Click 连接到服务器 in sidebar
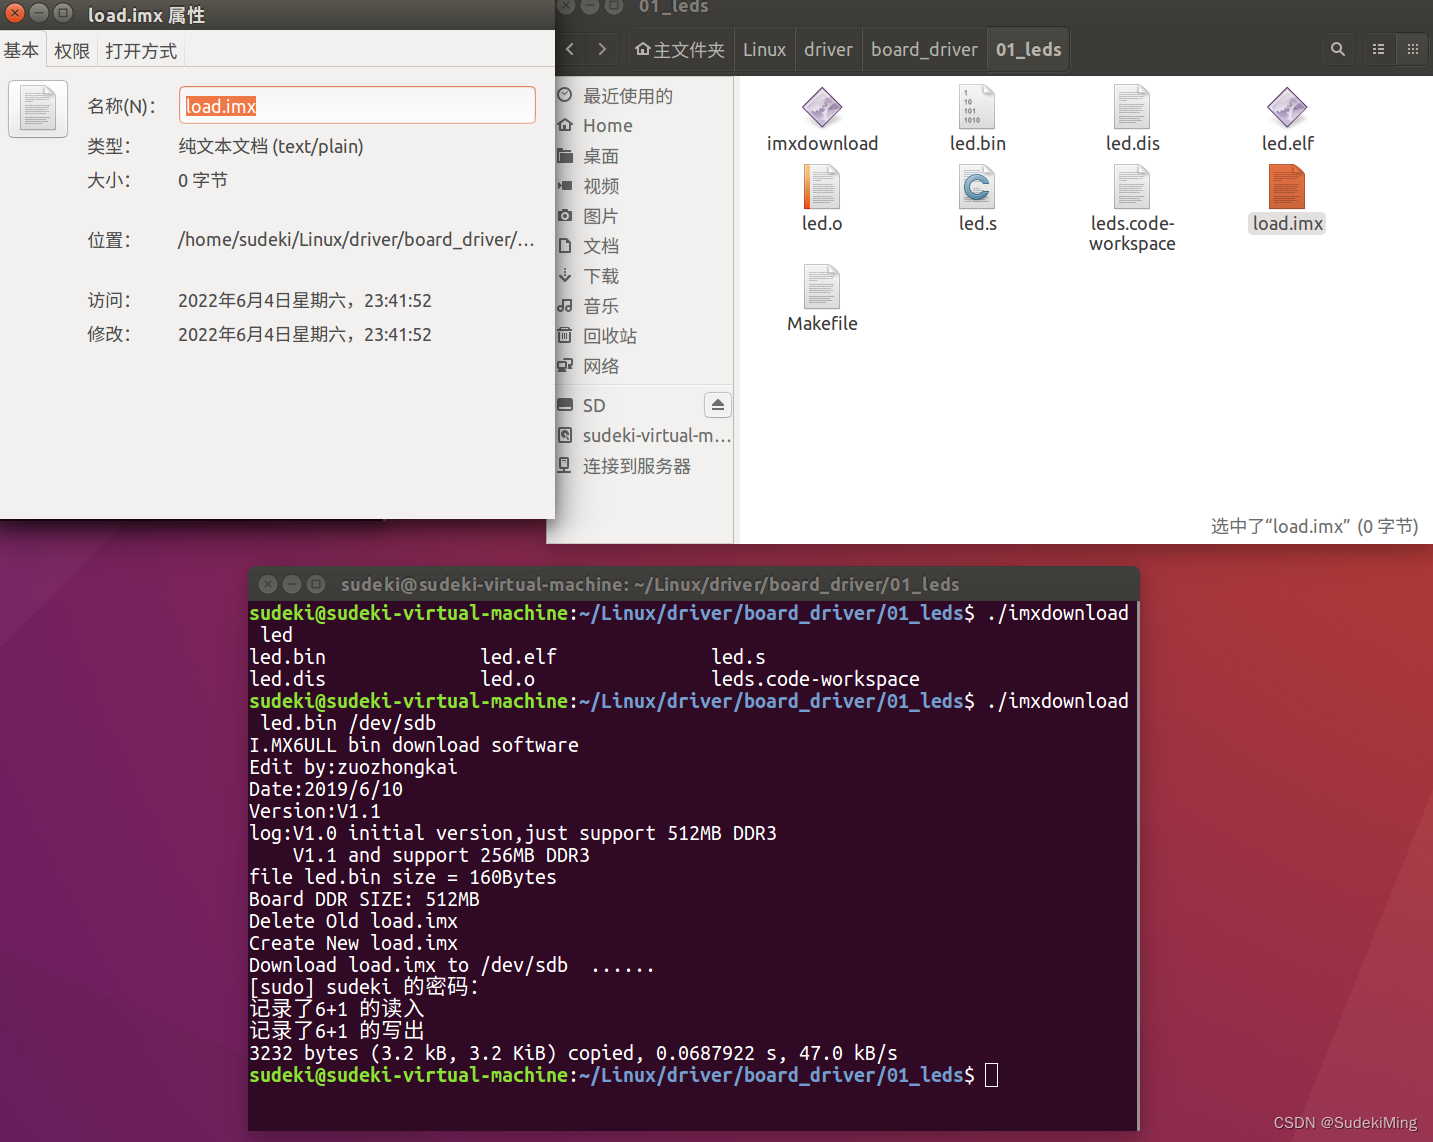The height and width of the screenshot is (1142, 1433). pyautogui.click(x=637, y=466)
